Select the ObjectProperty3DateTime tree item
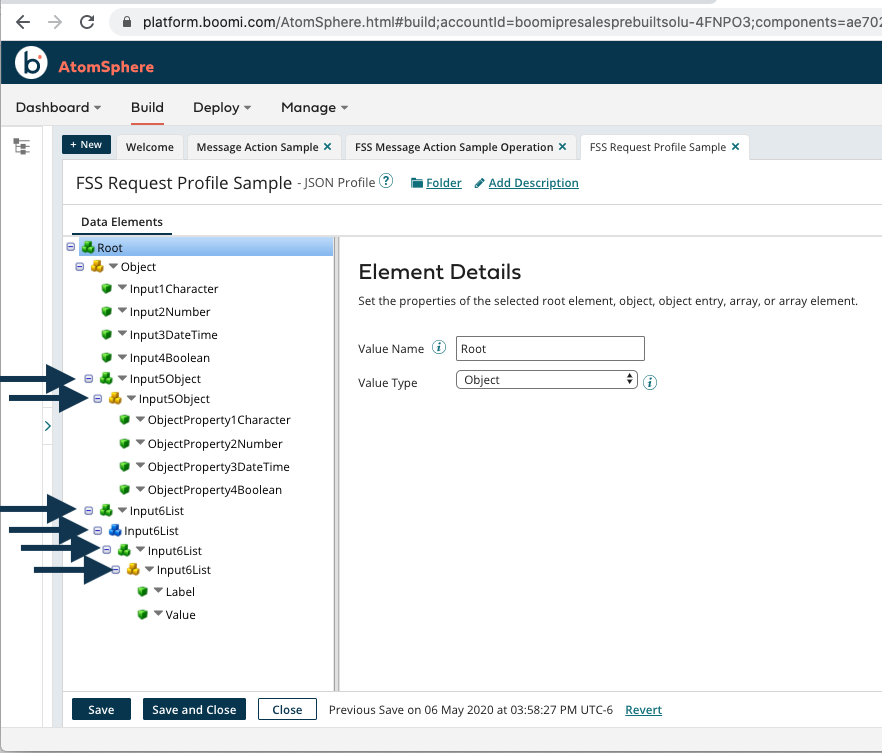Screen dimensions: 882x753 click(218, 467)
